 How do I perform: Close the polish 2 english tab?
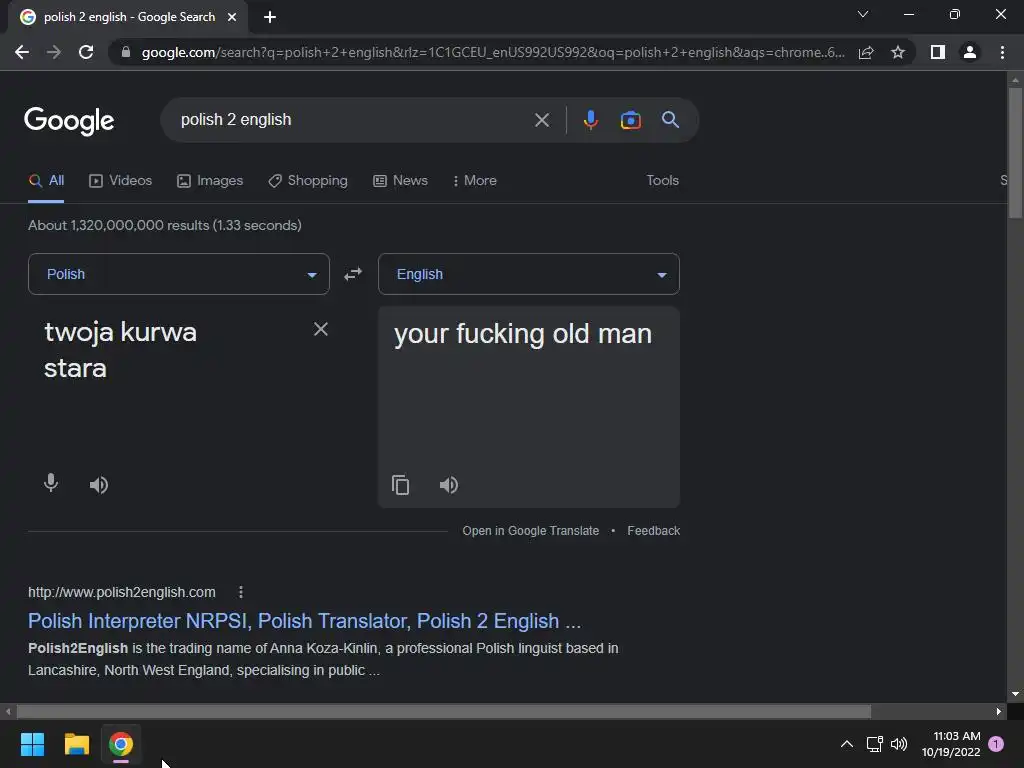pyautogui.click(x=232, y=17)
